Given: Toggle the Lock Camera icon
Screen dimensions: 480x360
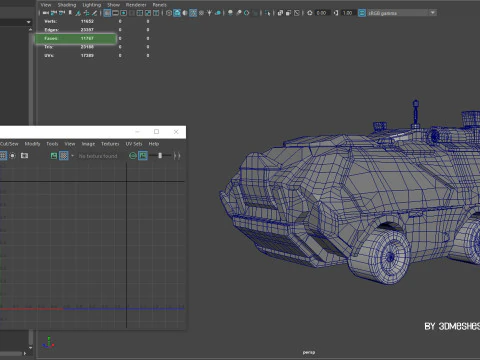Looking at the screenshot, I should click(x=54, y=13).
